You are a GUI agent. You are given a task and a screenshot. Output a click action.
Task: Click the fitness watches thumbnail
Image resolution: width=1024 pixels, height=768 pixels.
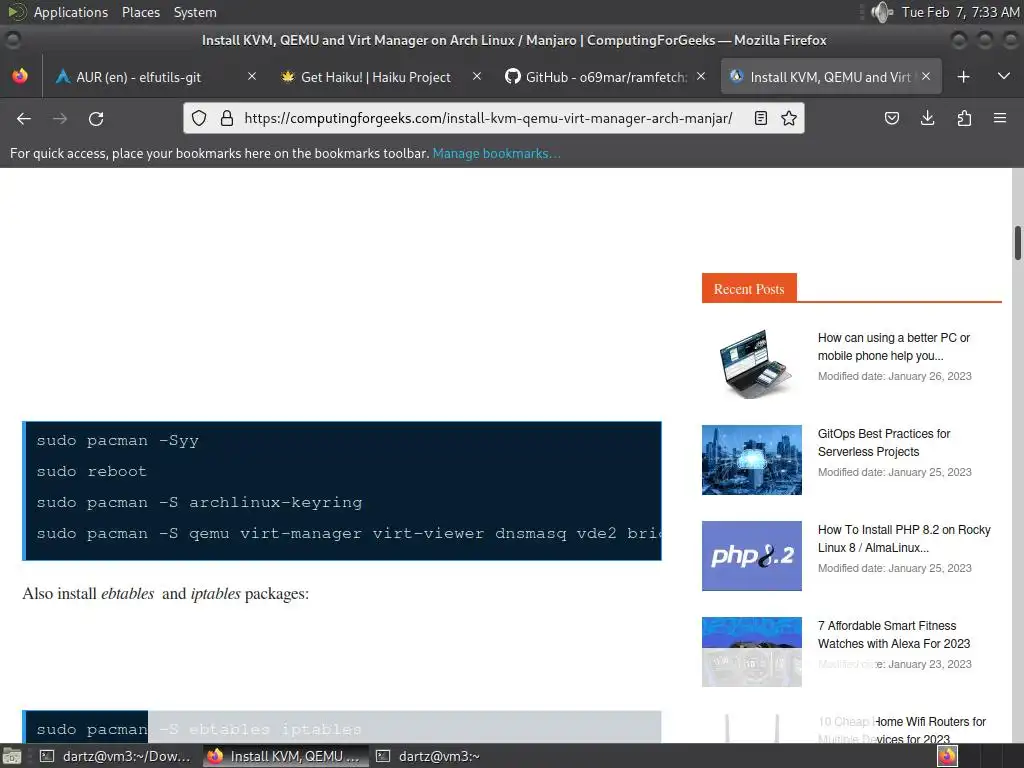(x=752, y=652)
